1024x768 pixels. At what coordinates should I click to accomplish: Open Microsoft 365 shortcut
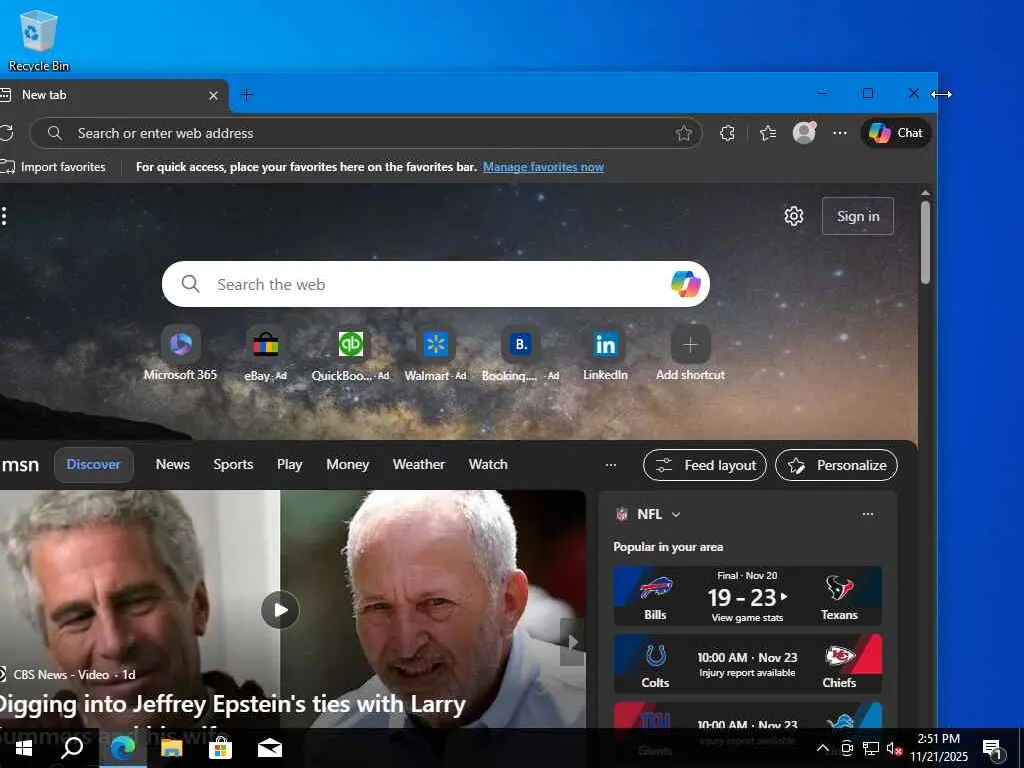pyautogui.click(x=180, y=354)
